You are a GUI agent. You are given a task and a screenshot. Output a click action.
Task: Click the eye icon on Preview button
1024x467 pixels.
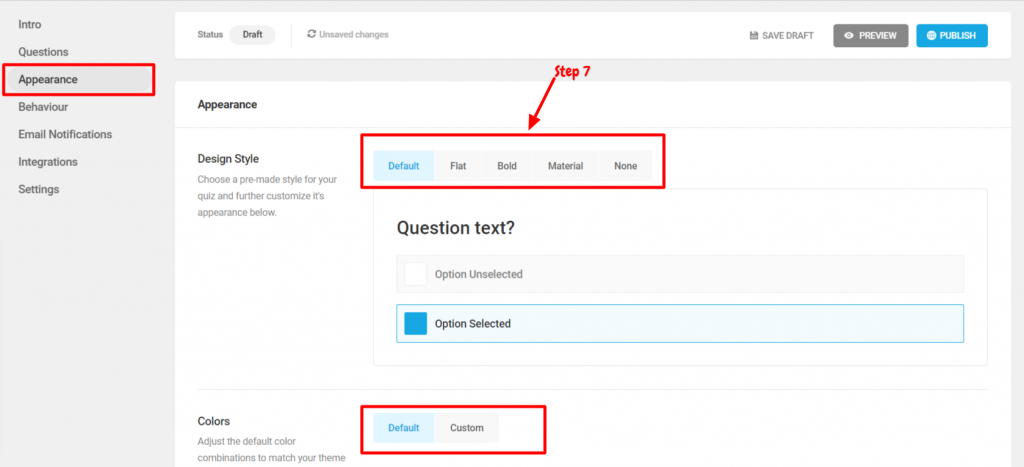pyautogui.click(x=849, y=36)
